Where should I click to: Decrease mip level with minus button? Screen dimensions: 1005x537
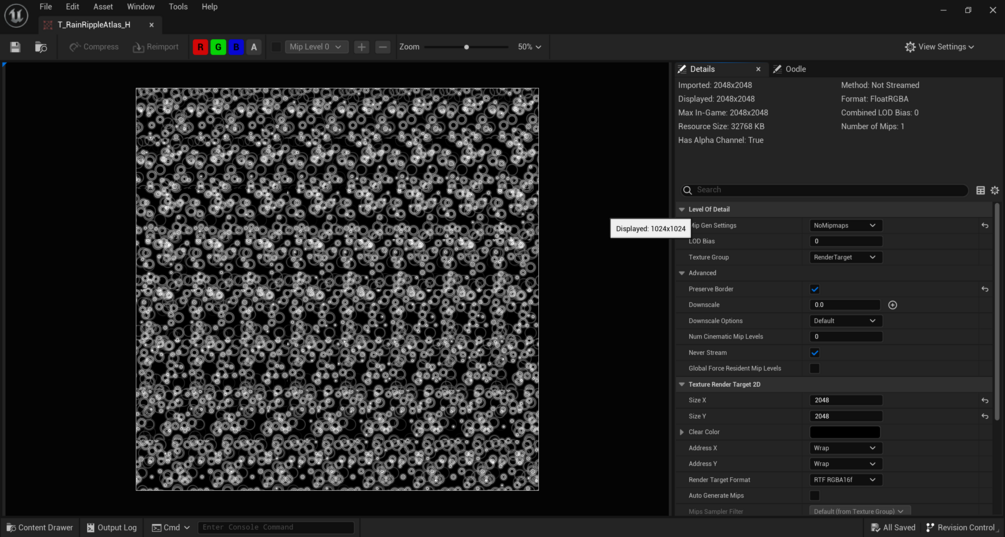(383, 47)
